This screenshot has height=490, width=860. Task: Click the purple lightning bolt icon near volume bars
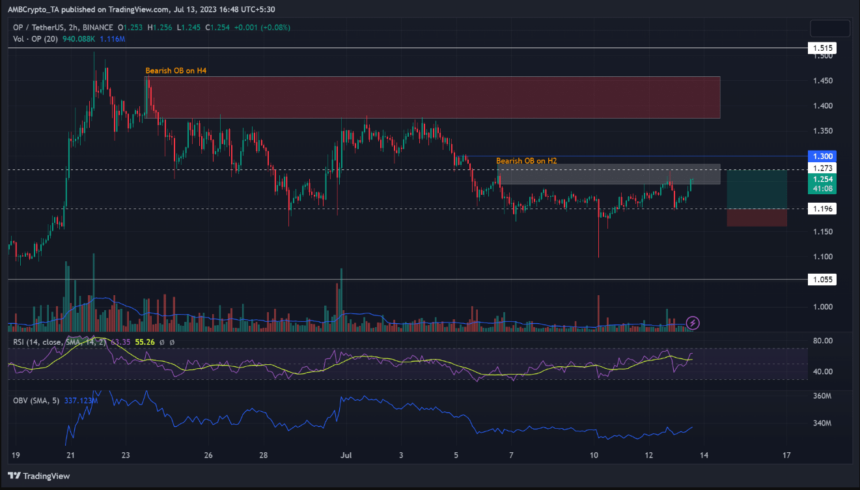pyautogui.click(x=693, y=323)
